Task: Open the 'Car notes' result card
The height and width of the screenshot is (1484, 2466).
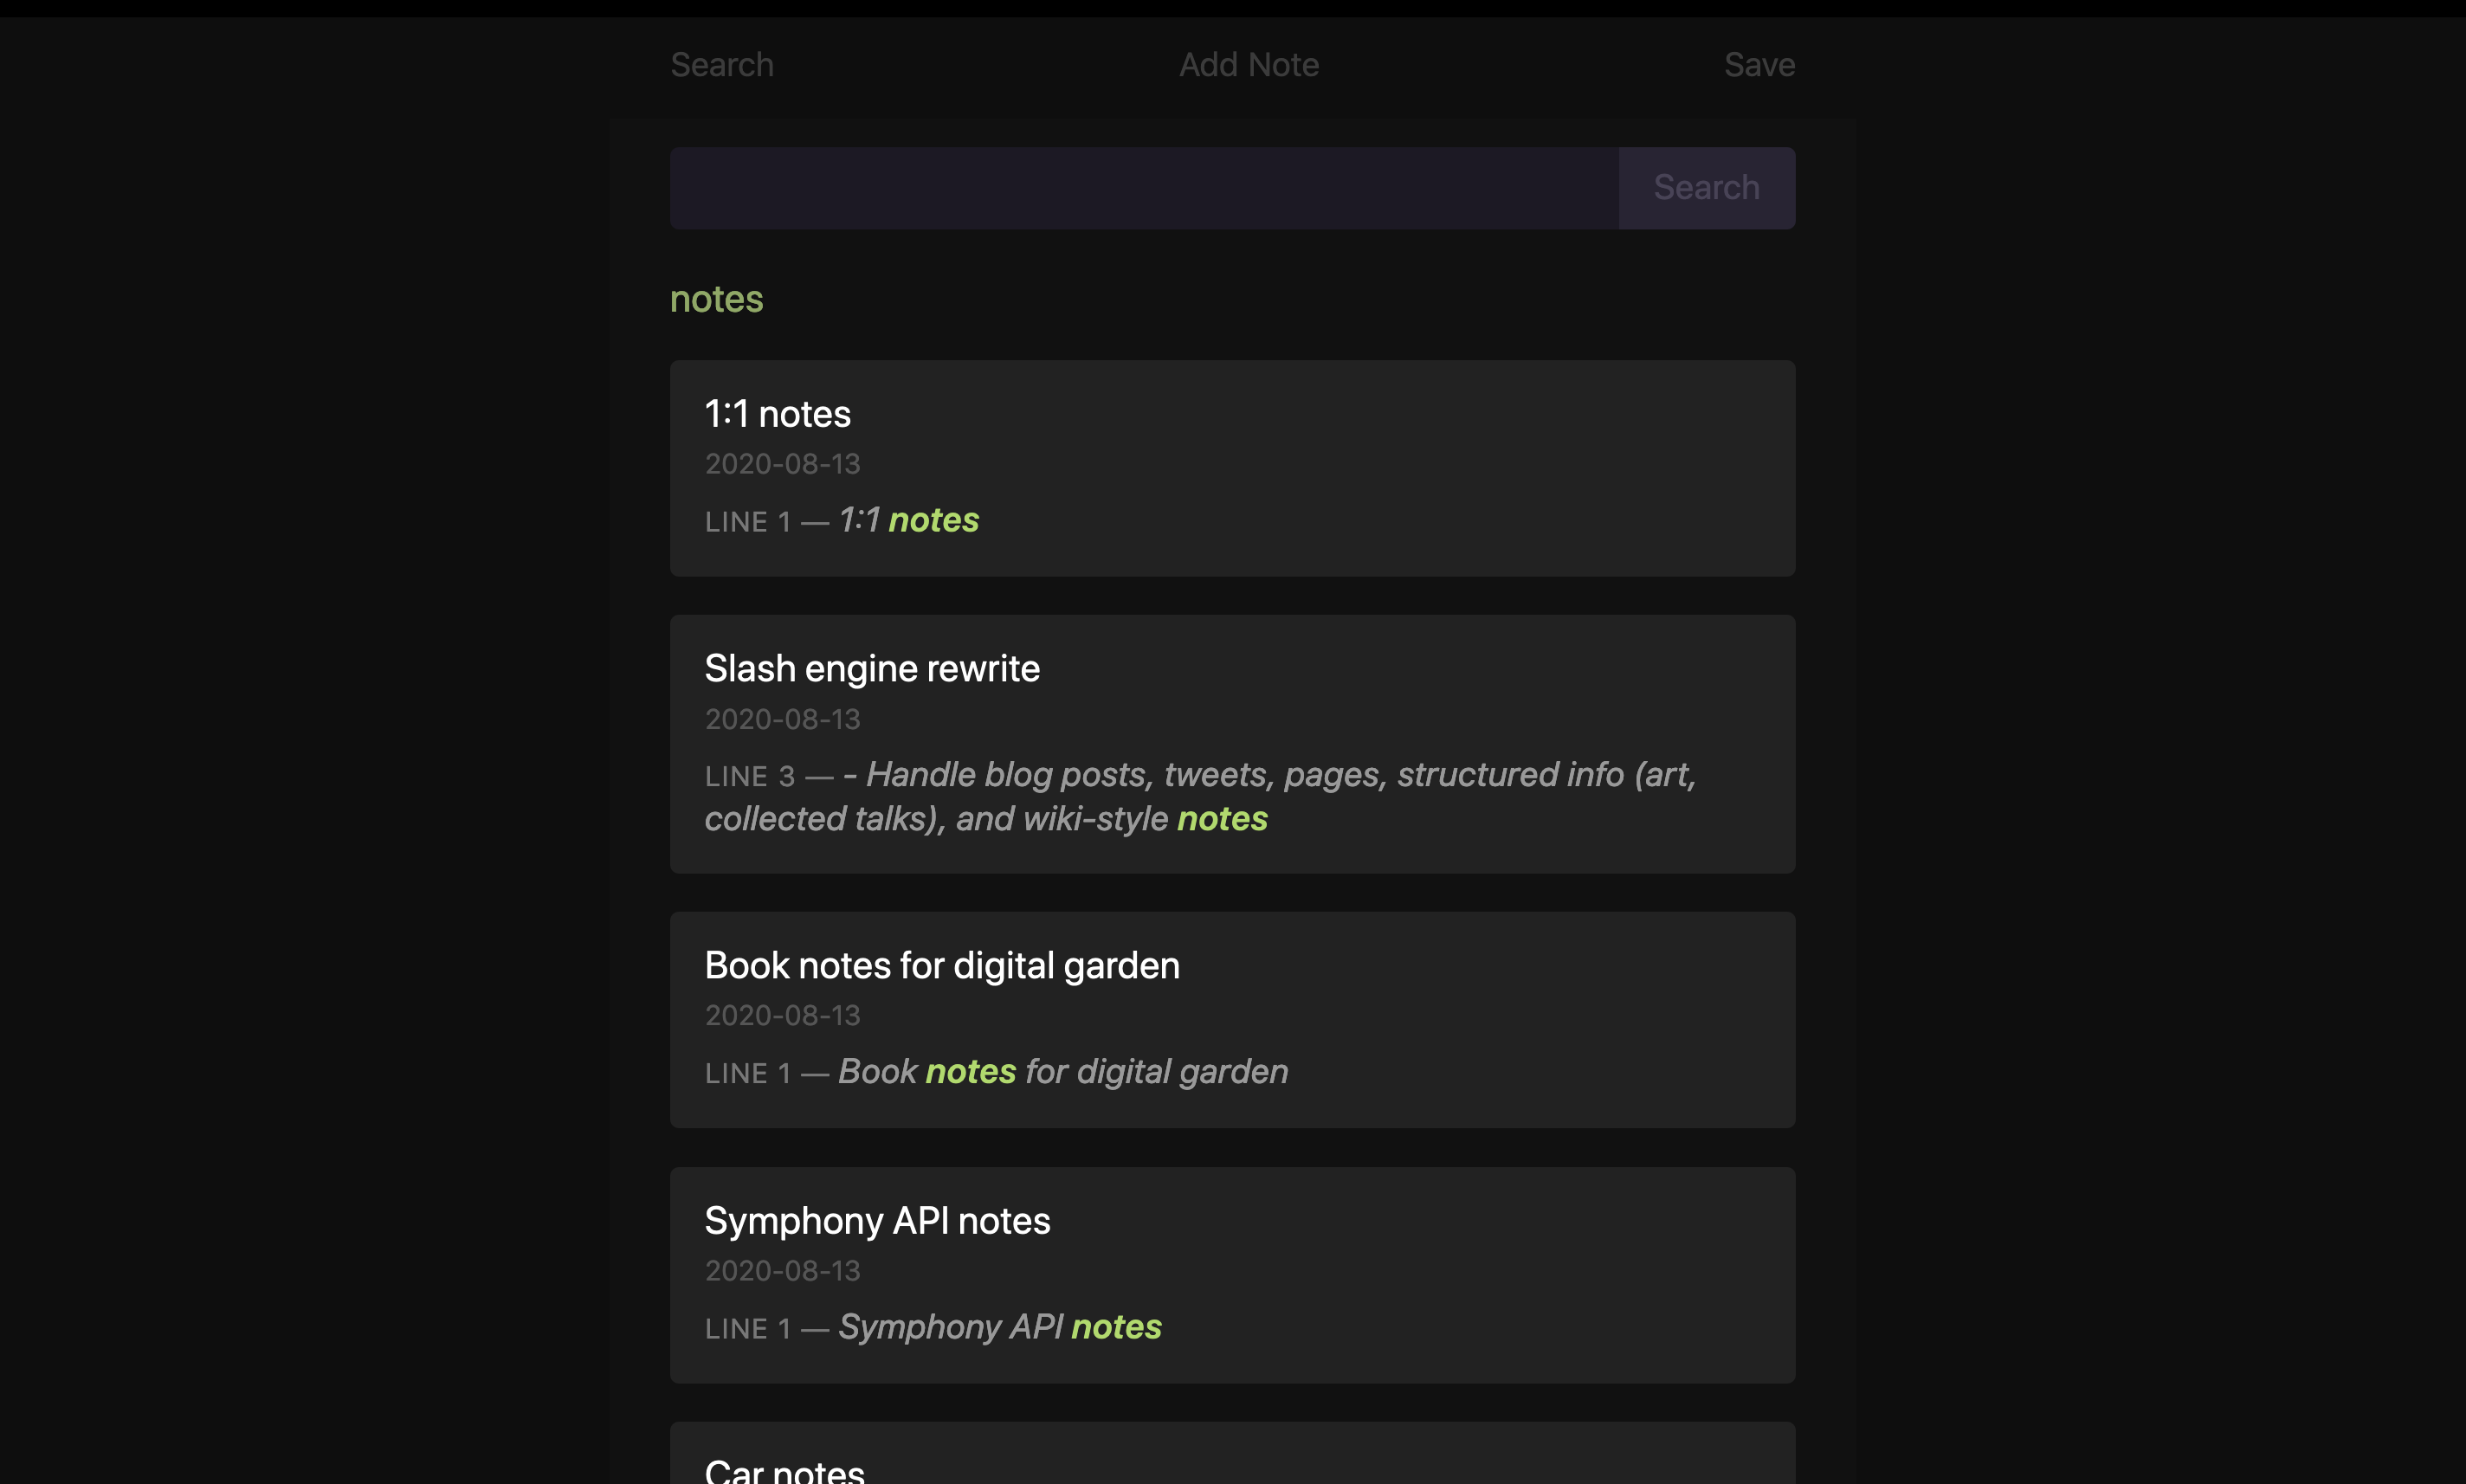Action: tap(1232, 1453)
